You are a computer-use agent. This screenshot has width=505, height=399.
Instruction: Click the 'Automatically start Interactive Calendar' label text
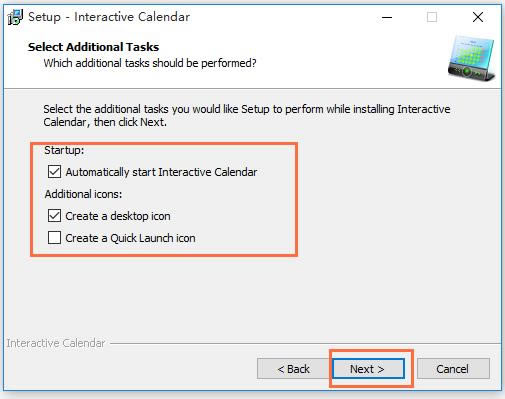click(161, 172)
